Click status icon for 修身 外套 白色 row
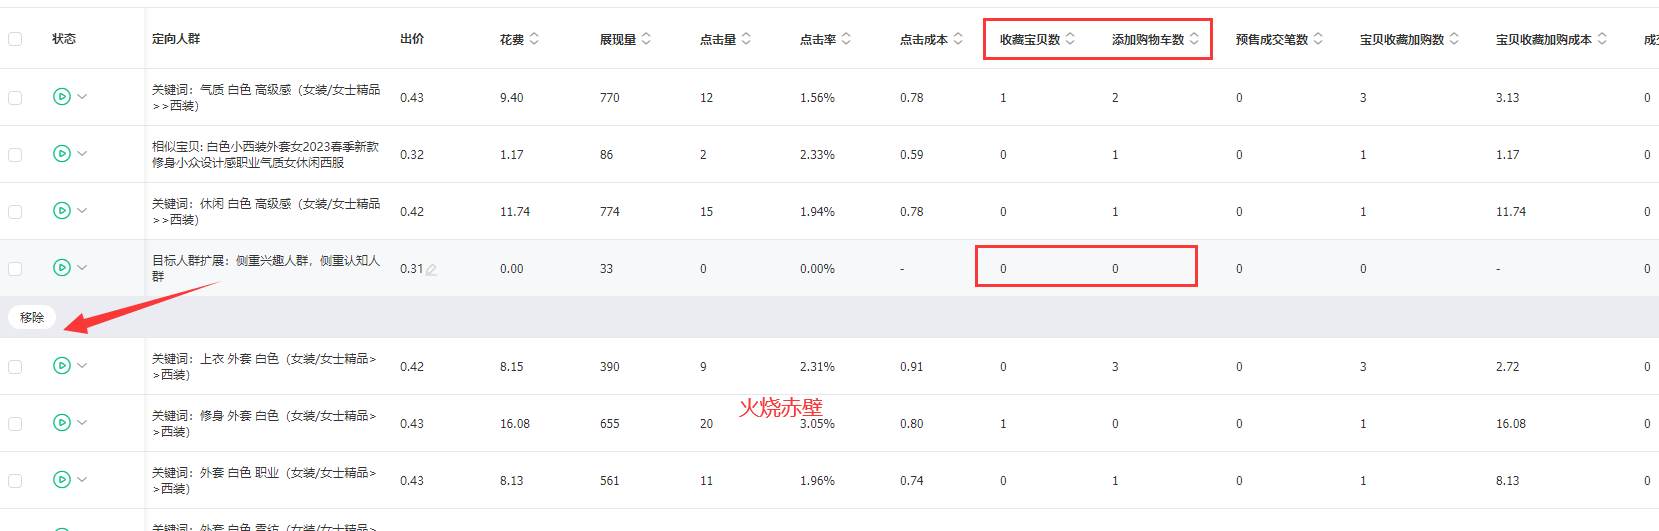Viewport: 1659px width, 531px height. click(62, 423)
